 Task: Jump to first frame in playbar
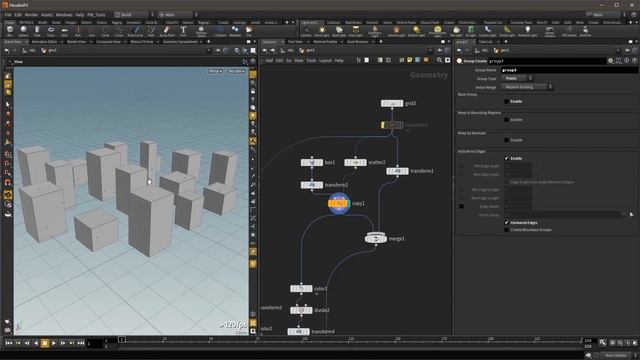[9, 343]
